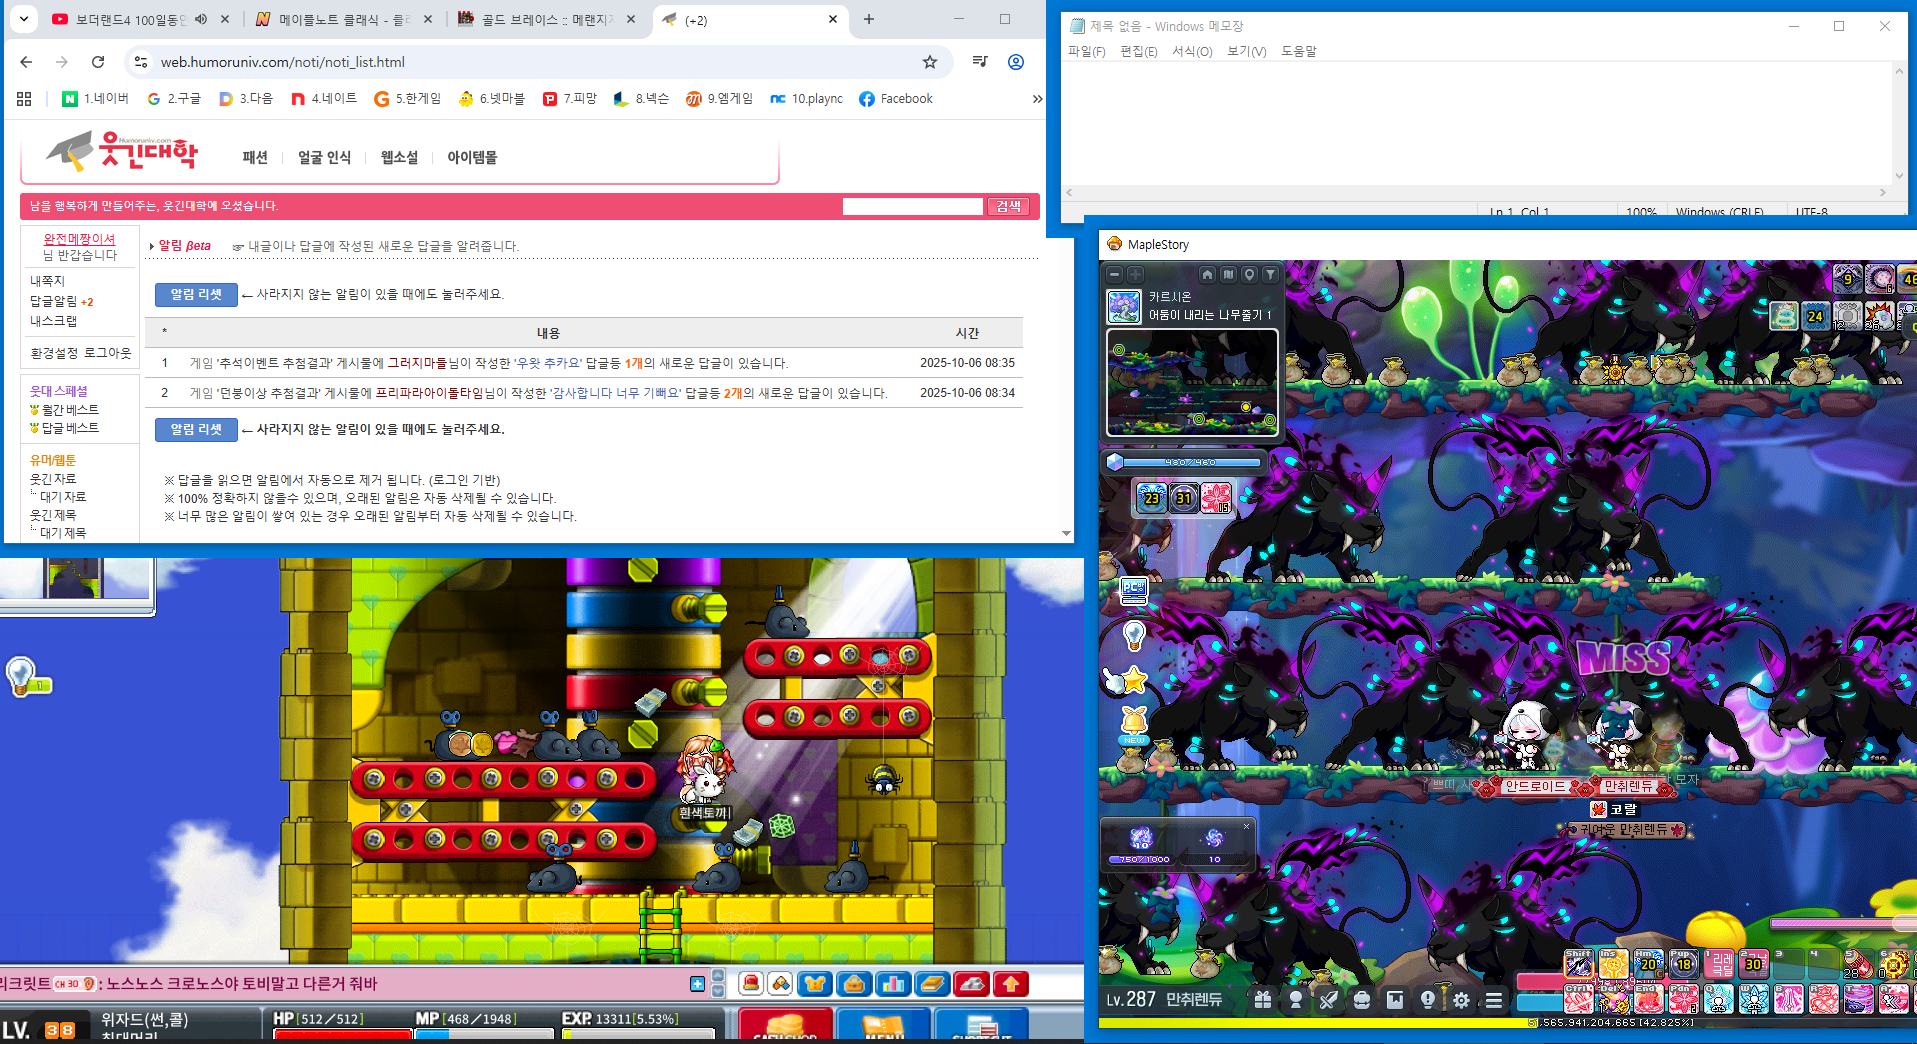This screenshot has height=1044, width=1917.
Task: Bookmark this page with the star icon
Action: tap(930, 62)
